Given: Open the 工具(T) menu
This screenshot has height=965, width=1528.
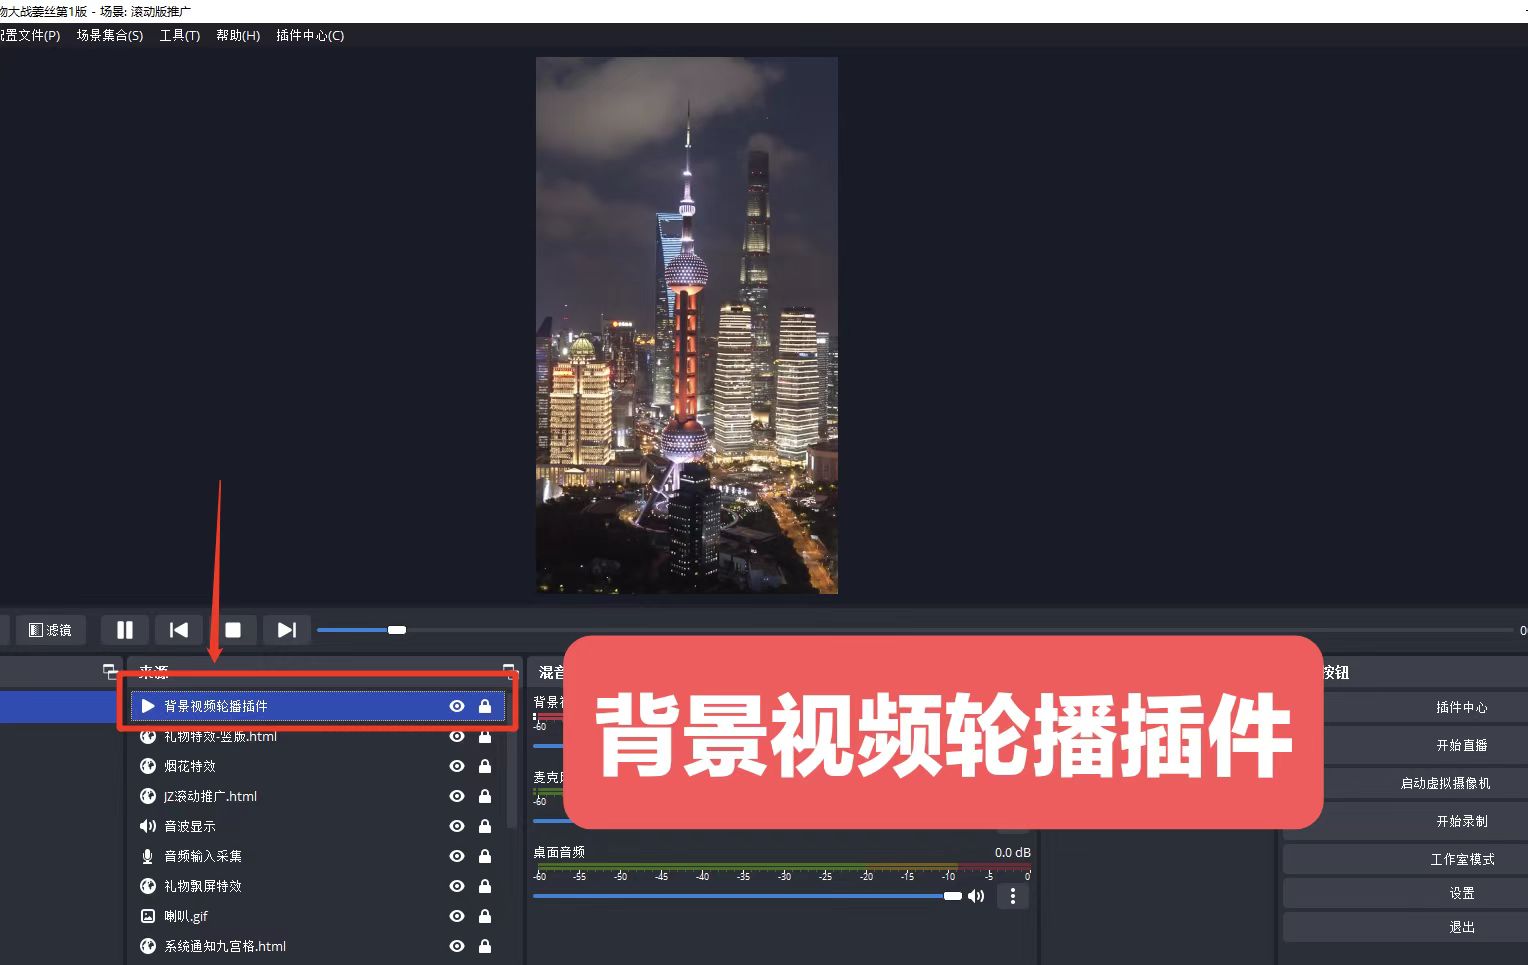Looking at the screenshot, I should 180,35.
